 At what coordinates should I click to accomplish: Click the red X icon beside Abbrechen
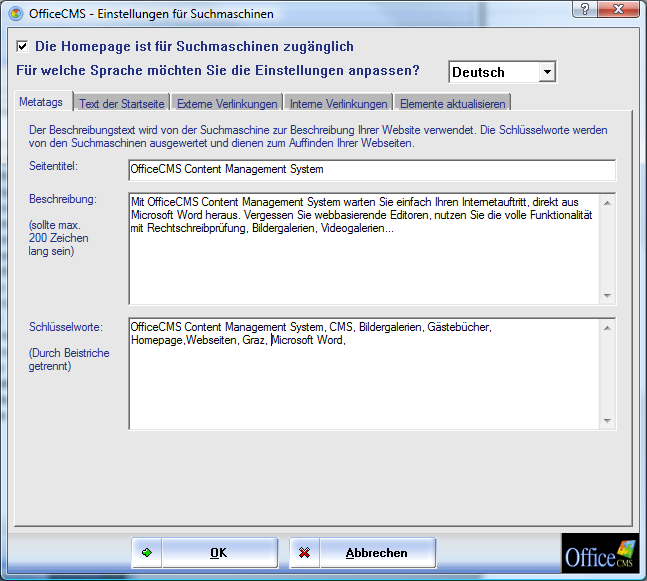(x=305, y=553)
